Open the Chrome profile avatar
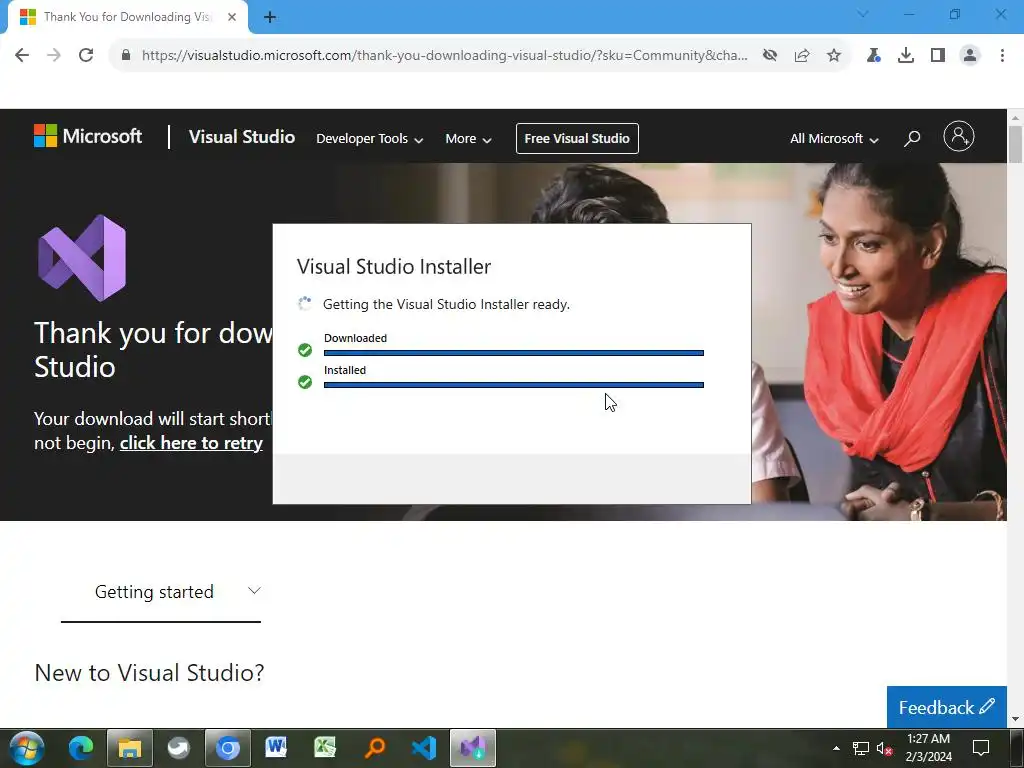Screen dimensions: 1024x768 coord(970,56)
